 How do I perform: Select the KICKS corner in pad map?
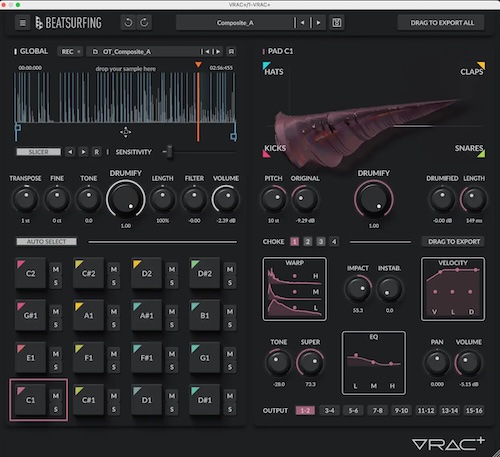point(274,150)
